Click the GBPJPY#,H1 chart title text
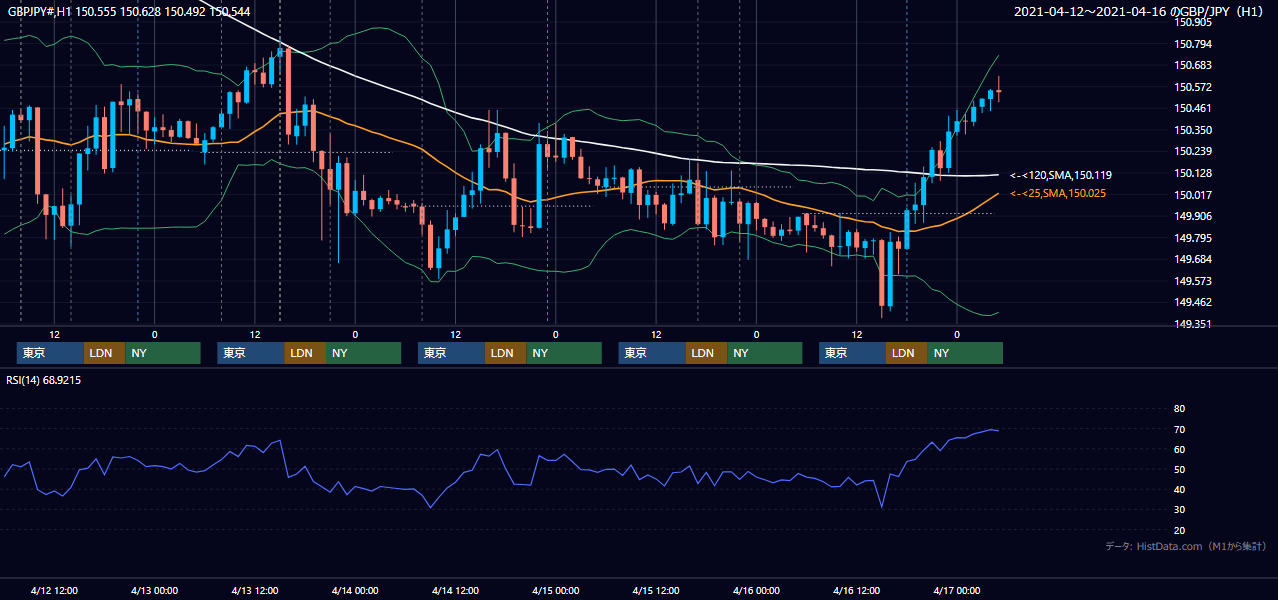The width and height of the screenshot is (1278, 600). click(130, 11)
